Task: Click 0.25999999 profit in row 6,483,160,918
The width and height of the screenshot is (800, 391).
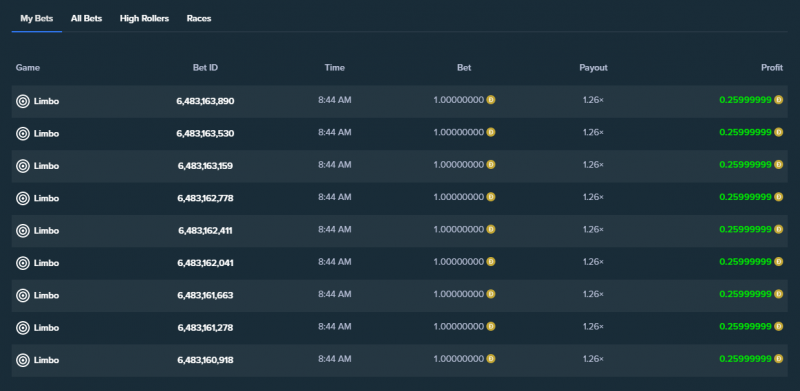Action: [745, 359]
